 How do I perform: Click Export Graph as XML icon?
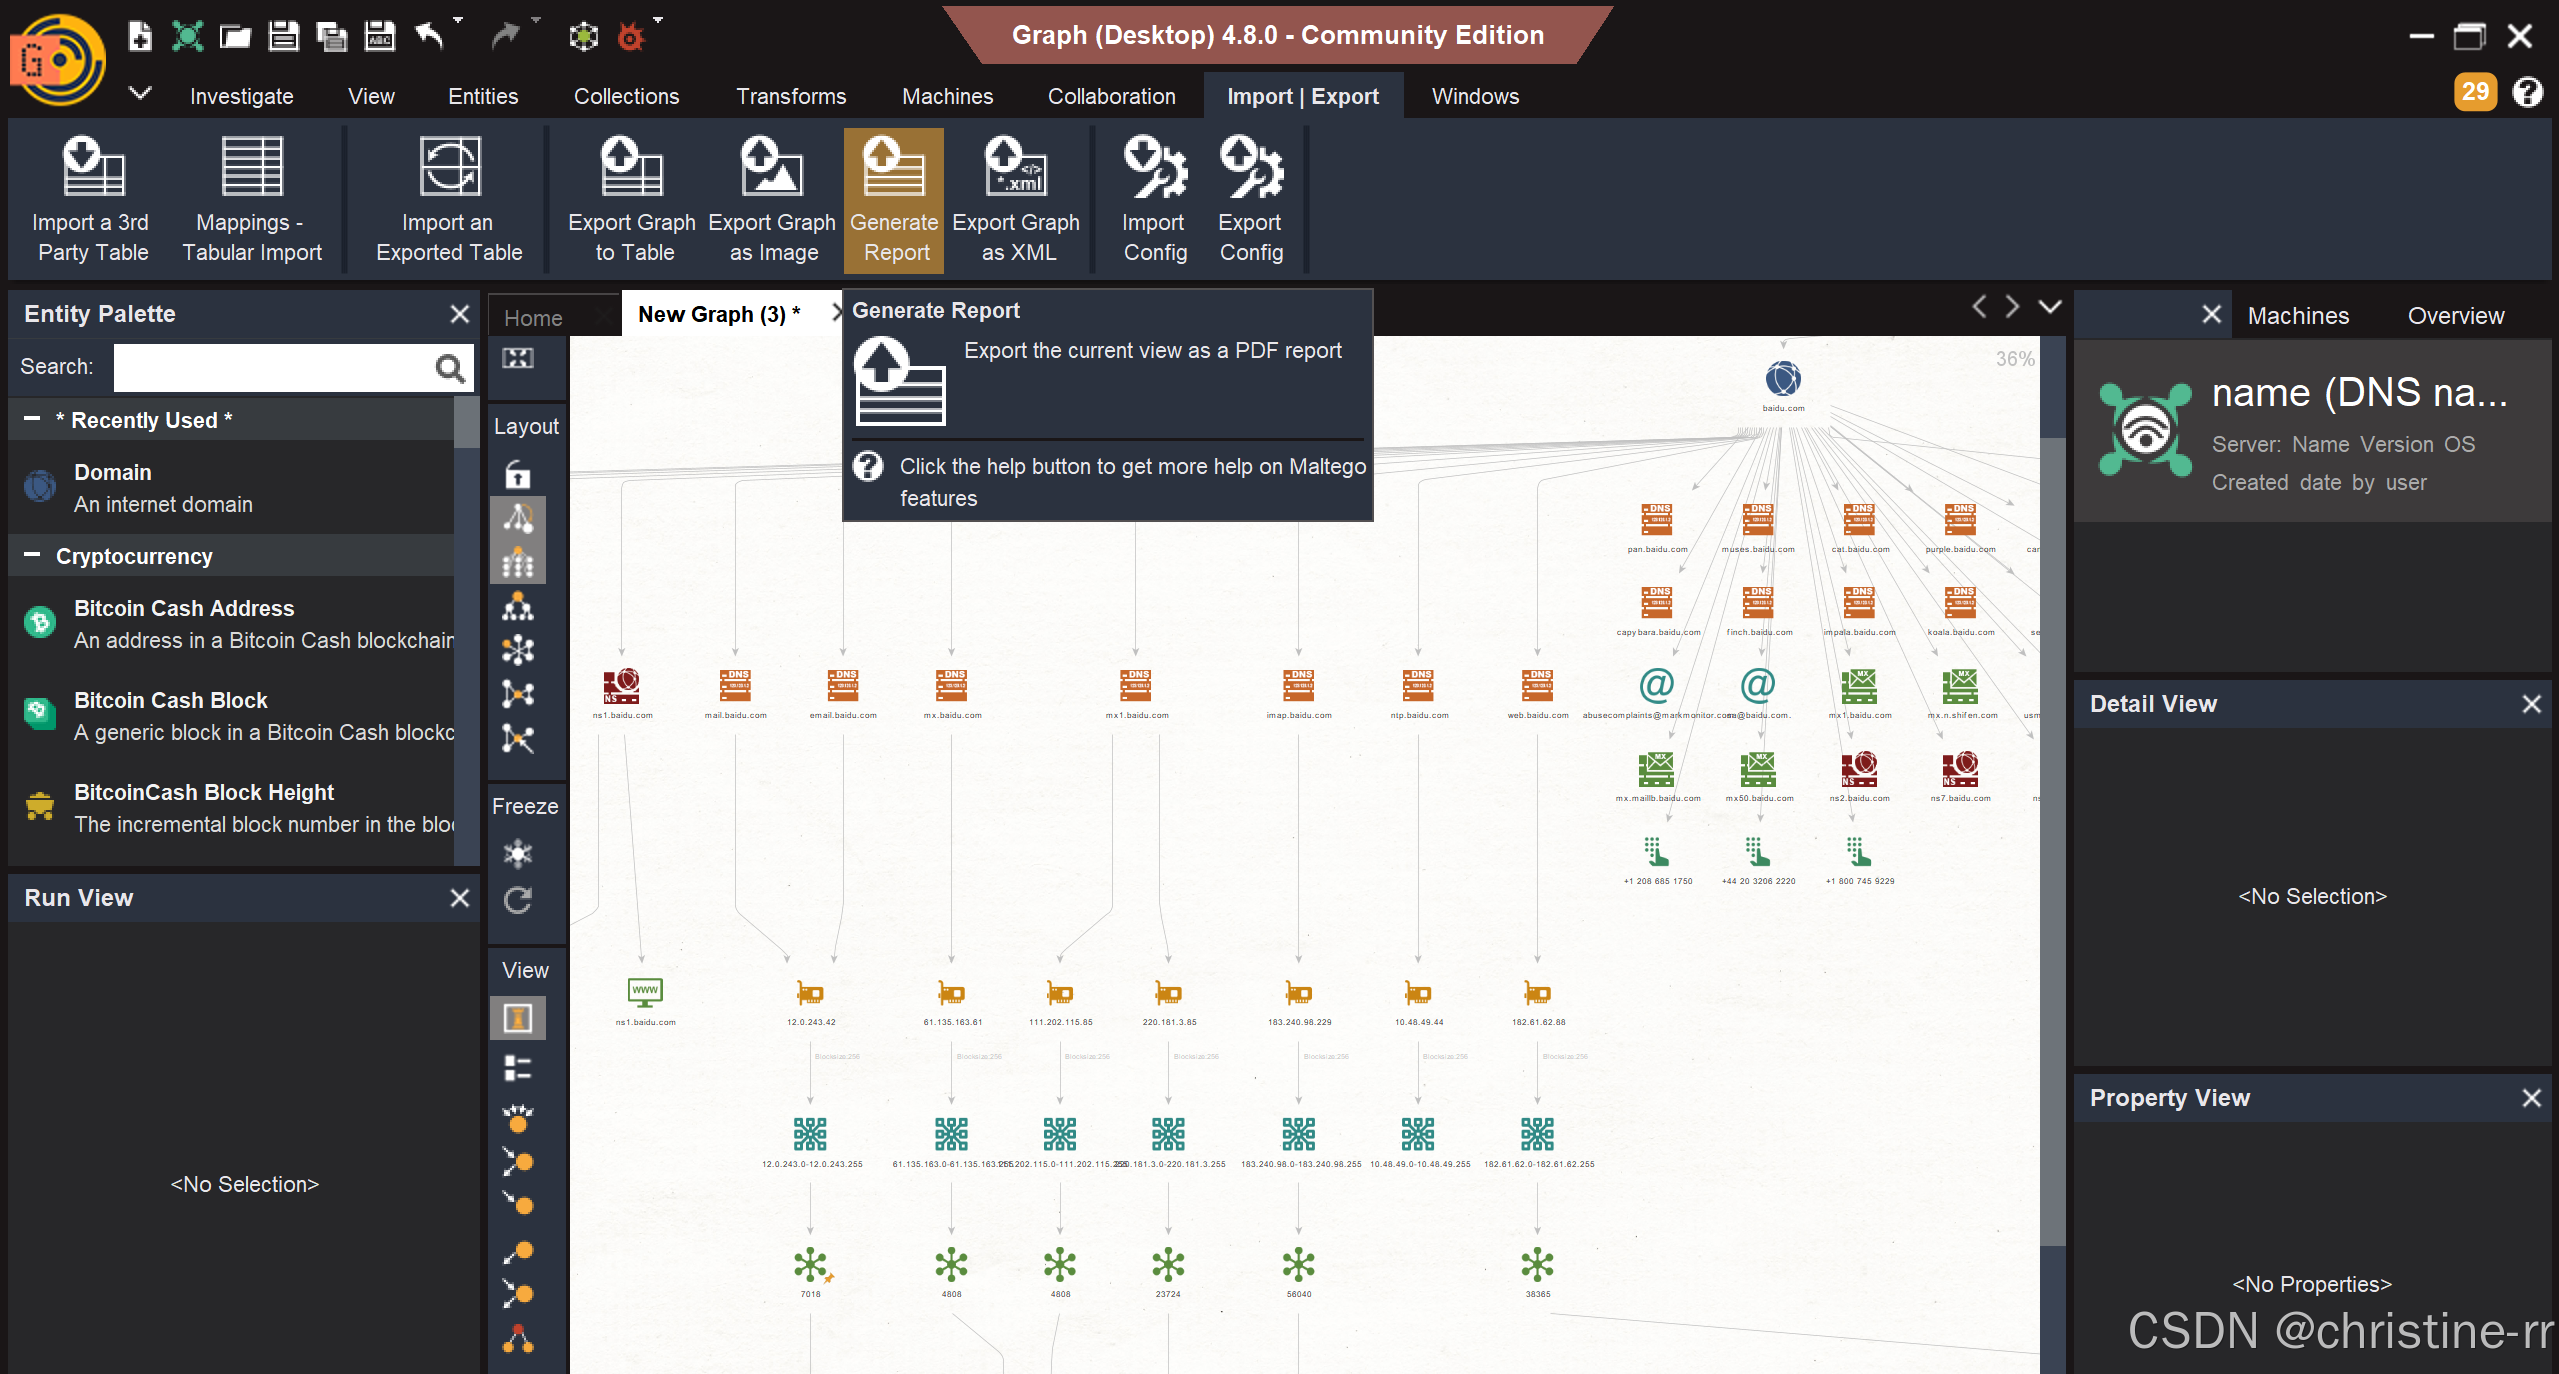pyautogui.click(x=1015, y=167)
